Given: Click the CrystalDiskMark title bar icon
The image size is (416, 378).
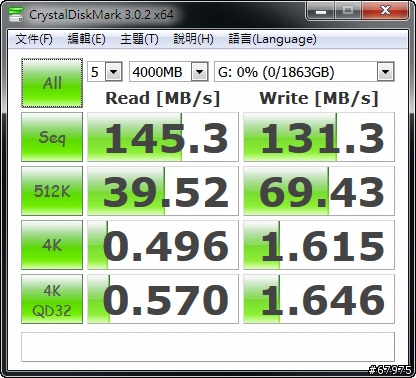Looking at the screenshot, I should pos(16,15).
